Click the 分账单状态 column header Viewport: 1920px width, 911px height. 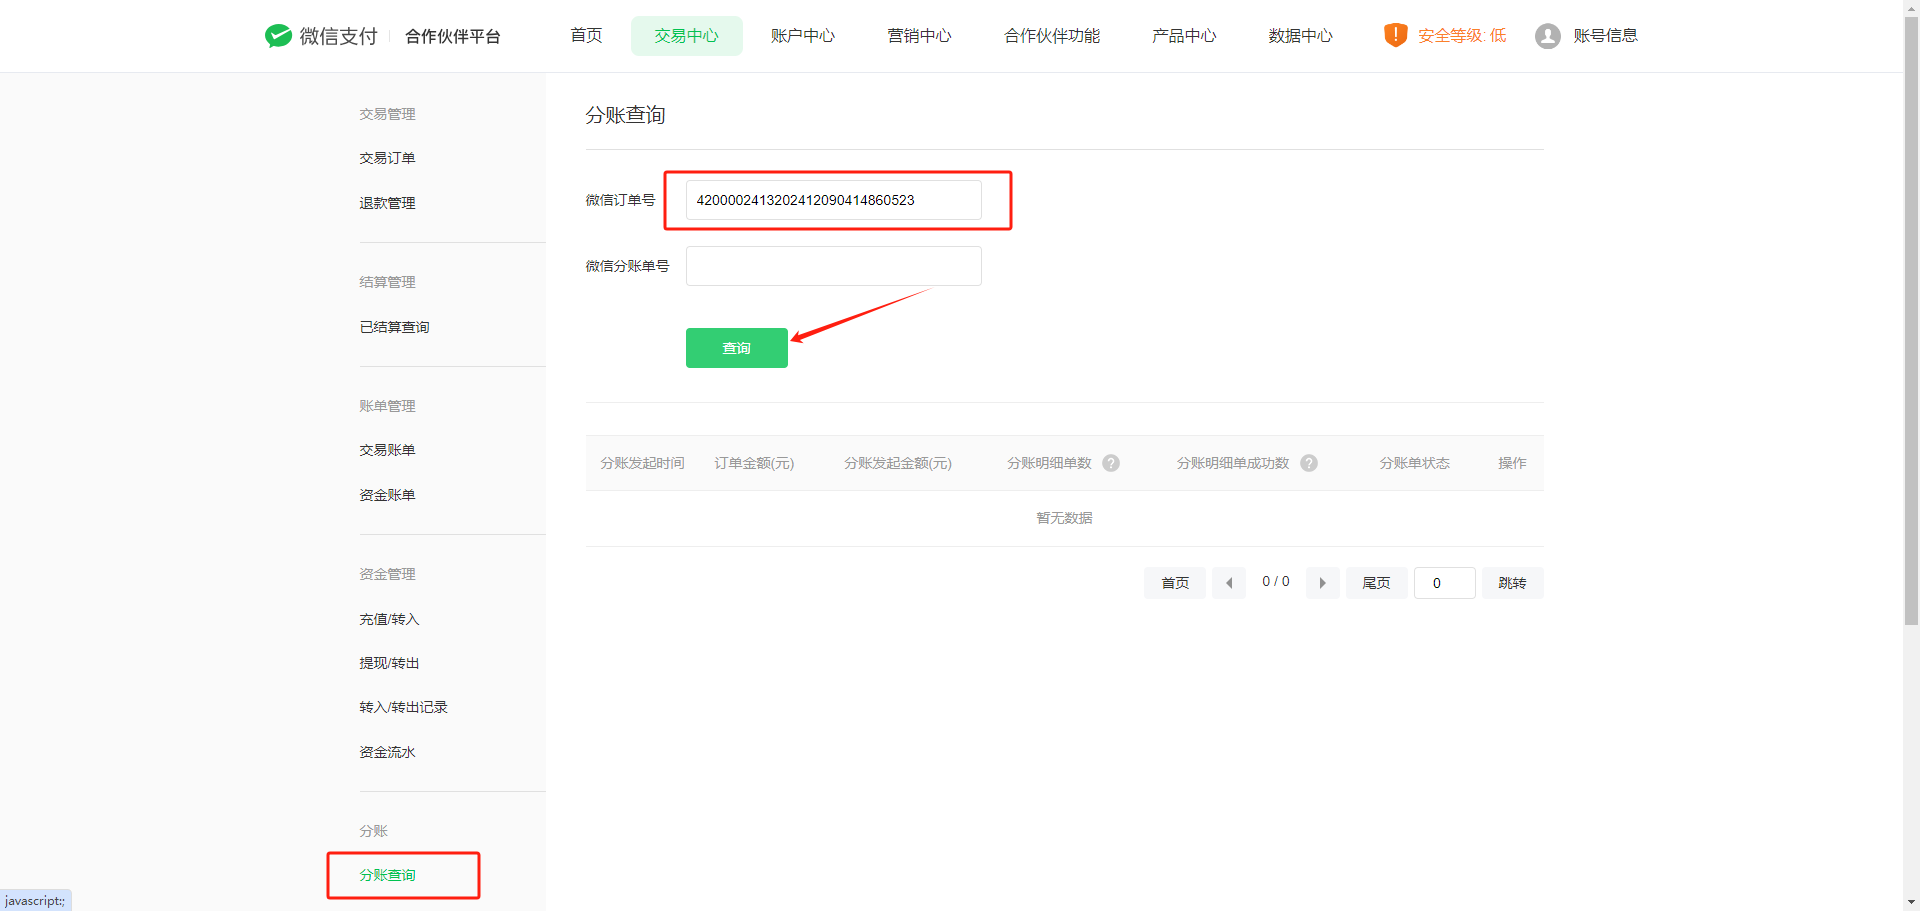pos(1415,463)
